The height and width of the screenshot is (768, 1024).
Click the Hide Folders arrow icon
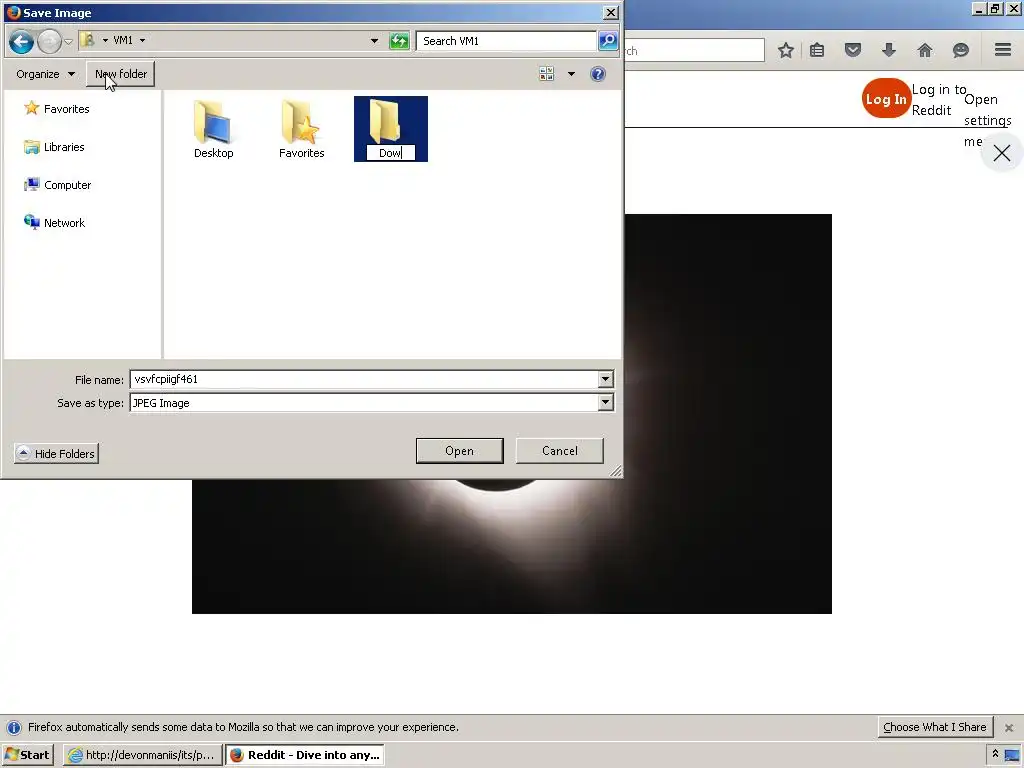coord(24,453)
